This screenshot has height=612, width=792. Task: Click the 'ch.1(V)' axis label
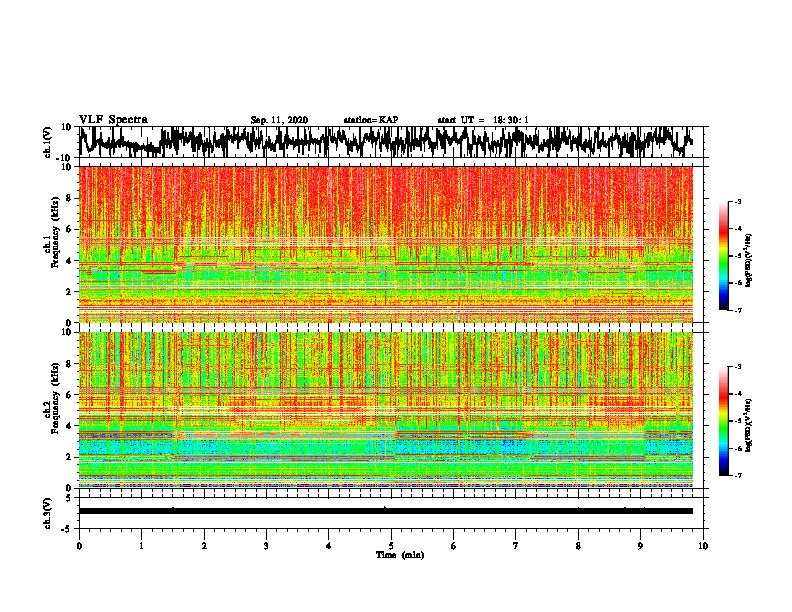tap(48, 142)
